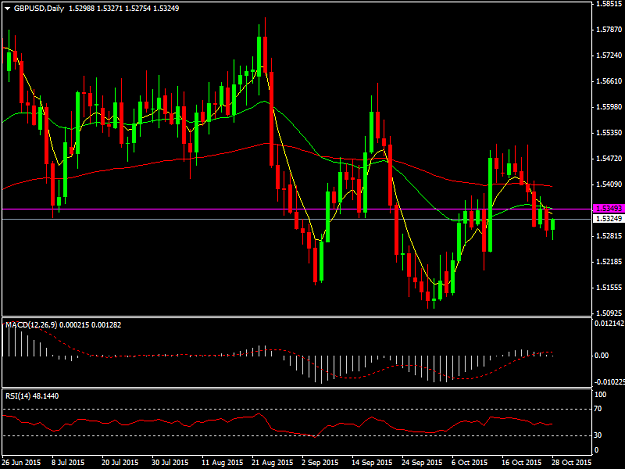The width and height of the screenshot is (625, 469).
Task: Open the chart menu triangle beside GBPUSD
Action: click(x=7, y=8)
